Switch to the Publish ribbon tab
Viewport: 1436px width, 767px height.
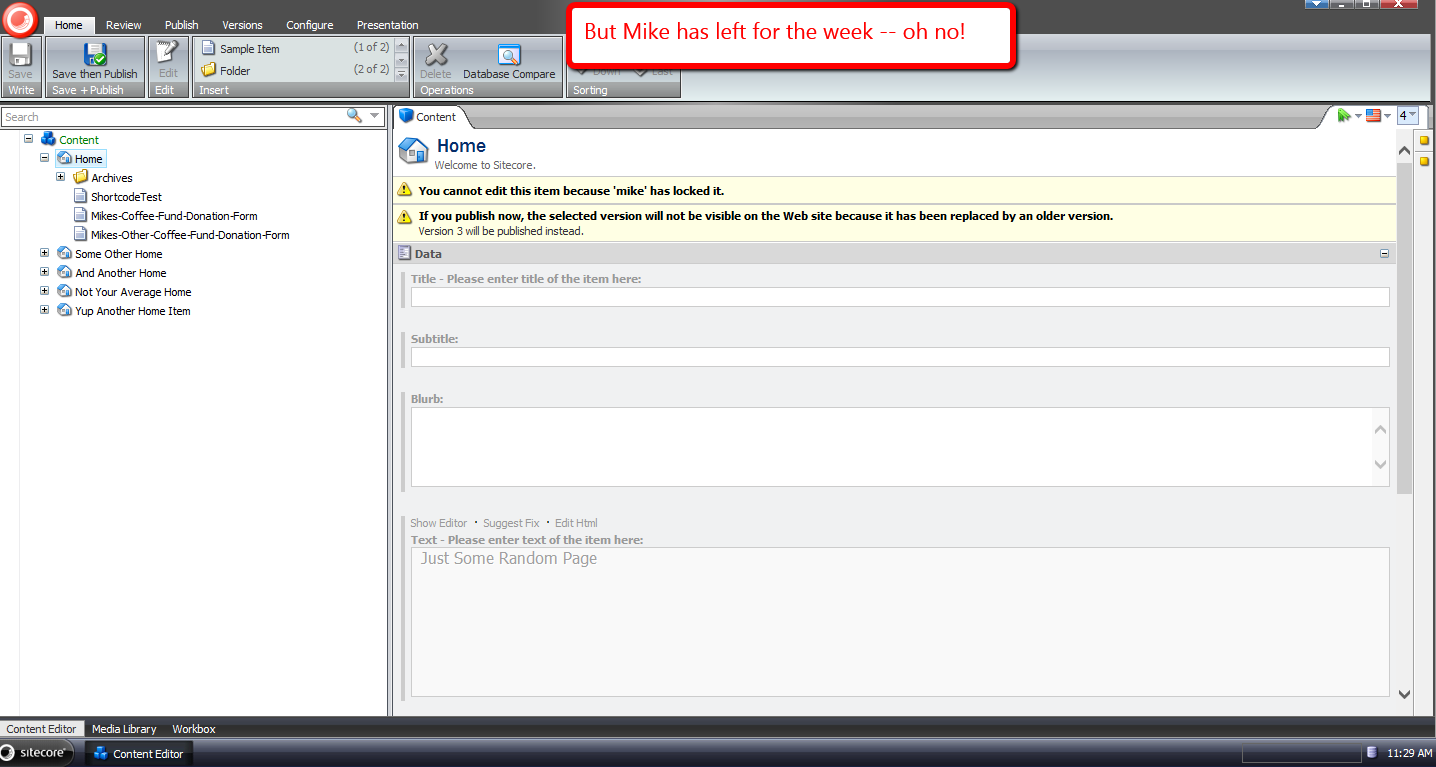(181, 25)
